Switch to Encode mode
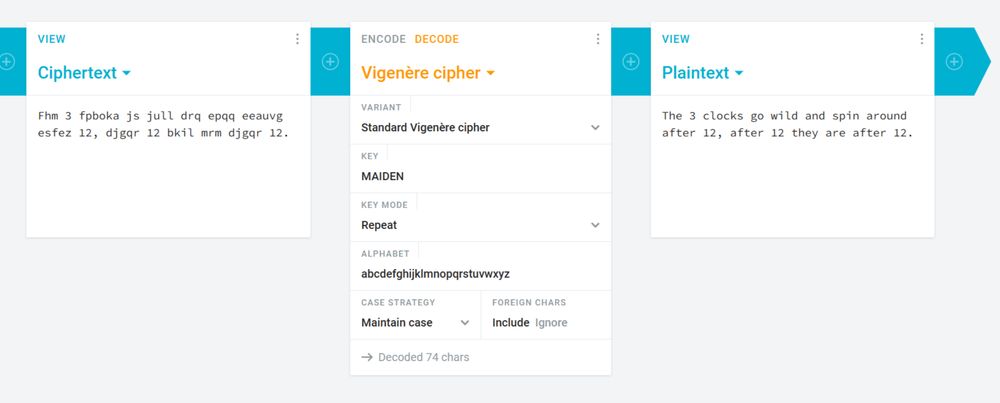Viewport: 1000px width, 403px height. pyautogui.click(x=383, y=39)
